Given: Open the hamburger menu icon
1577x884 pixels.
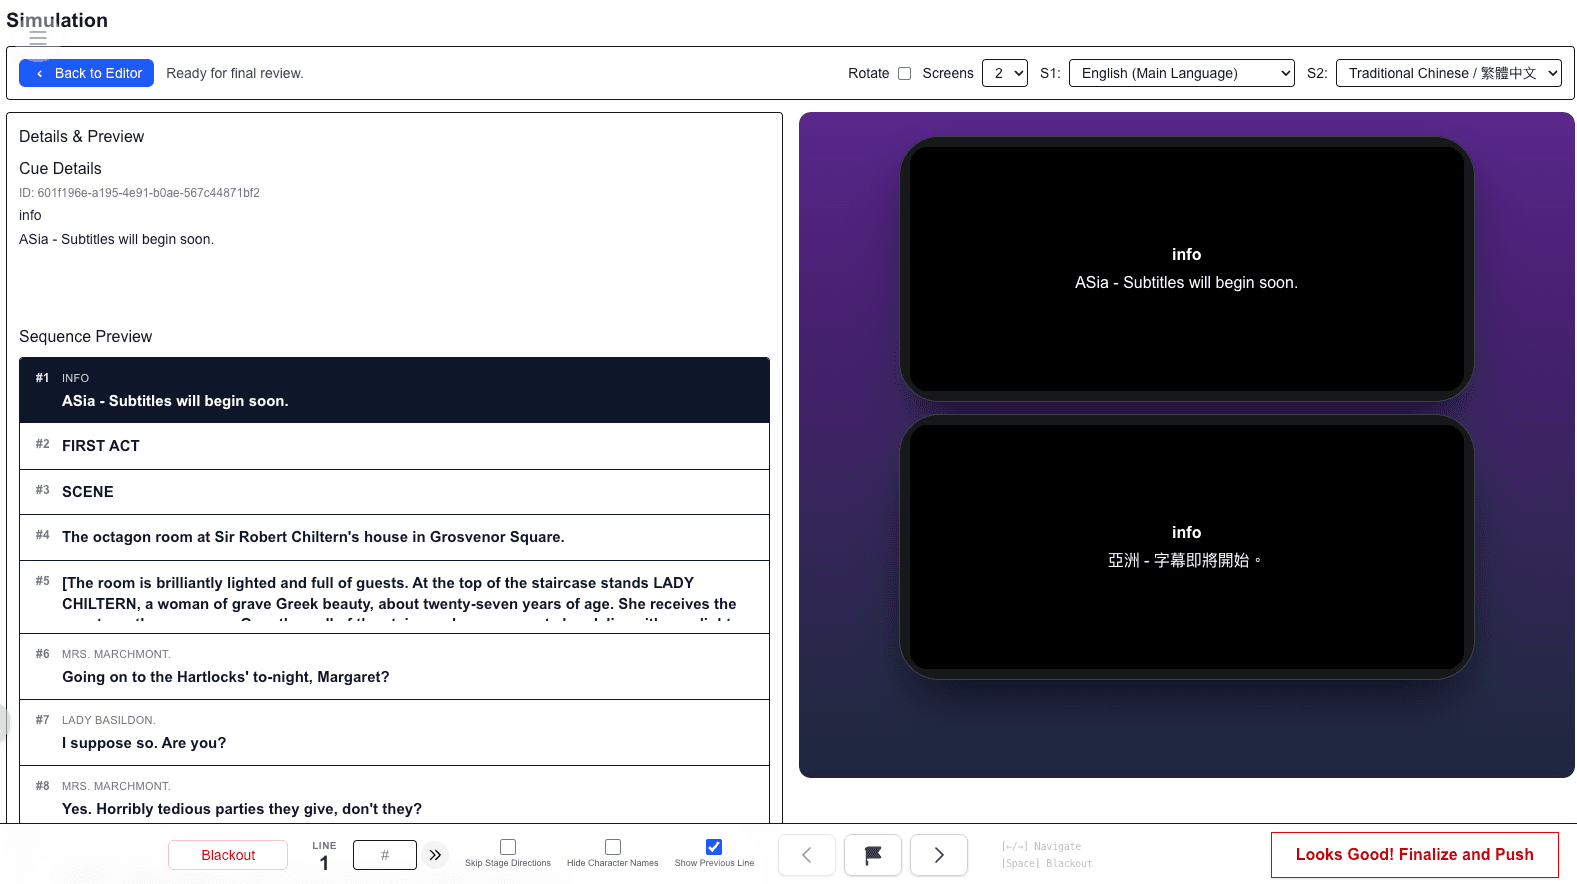Looking at the screenshot, I should tap(38, 38).
